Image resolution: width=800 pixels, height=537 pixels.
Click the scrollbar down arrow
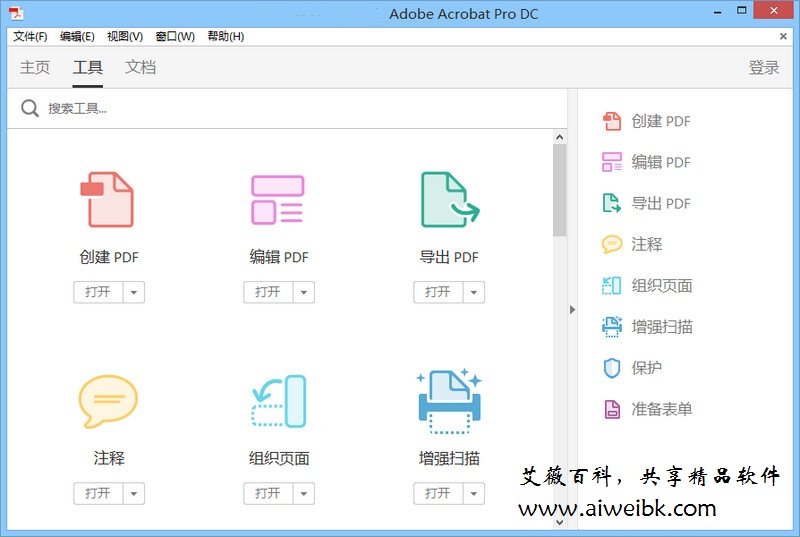point(560,522)
